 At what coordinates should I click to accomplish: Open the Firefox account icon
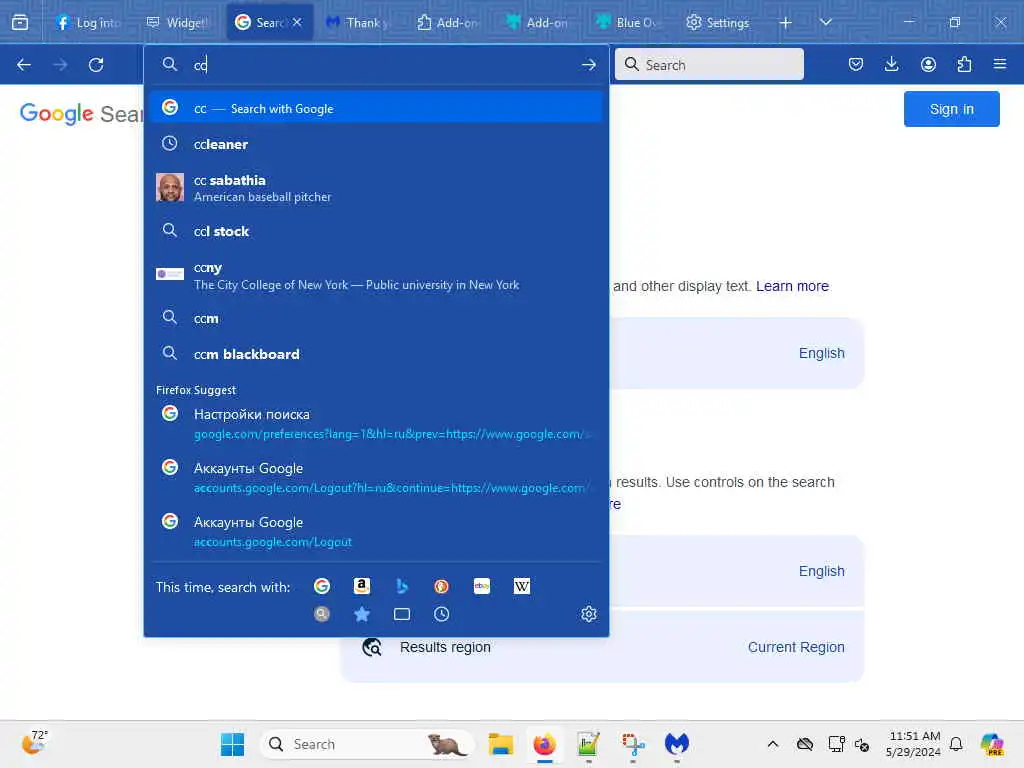tap(928, 64)
